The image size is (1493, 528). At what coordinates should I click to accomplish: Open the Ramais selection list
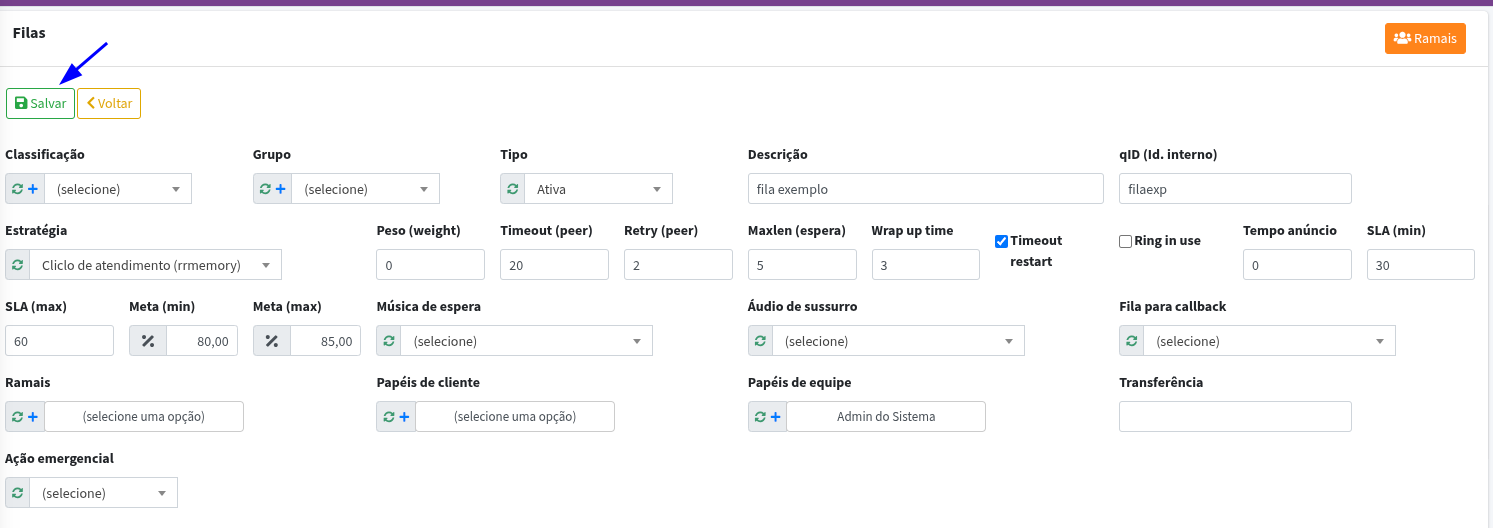tap(144, 417)
